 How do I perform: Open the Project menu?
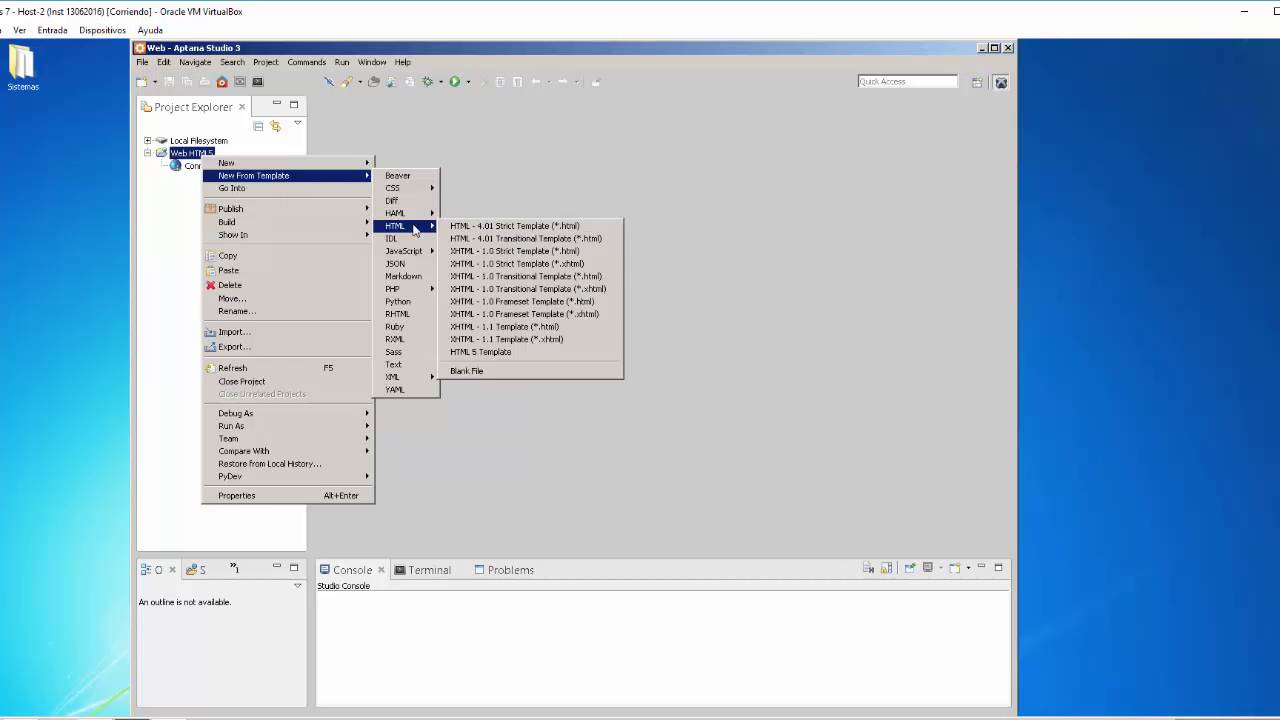[265, 62]
